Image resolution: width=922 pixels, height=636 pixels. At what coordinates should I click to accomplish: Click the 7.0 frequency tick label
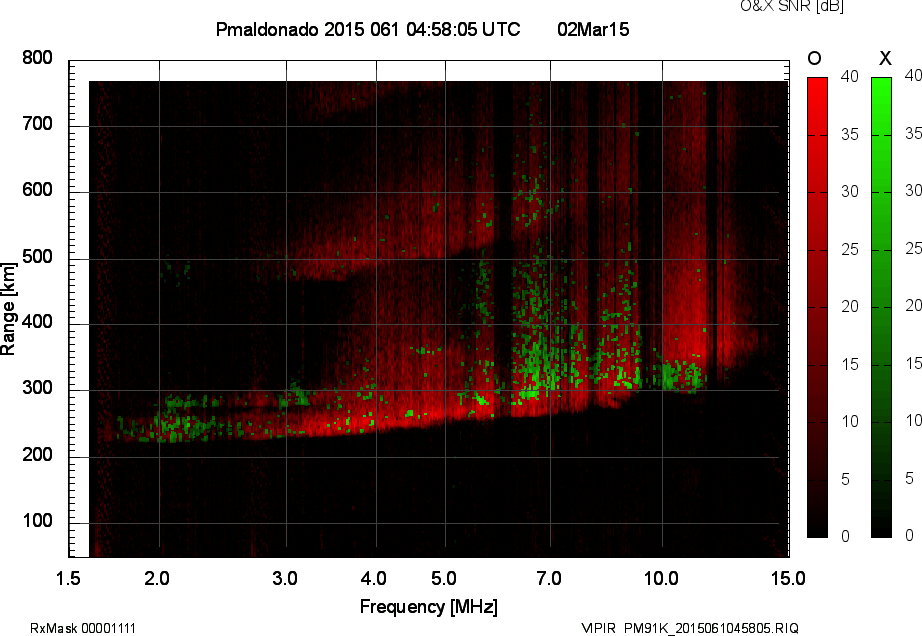click(x=549, y=578)
